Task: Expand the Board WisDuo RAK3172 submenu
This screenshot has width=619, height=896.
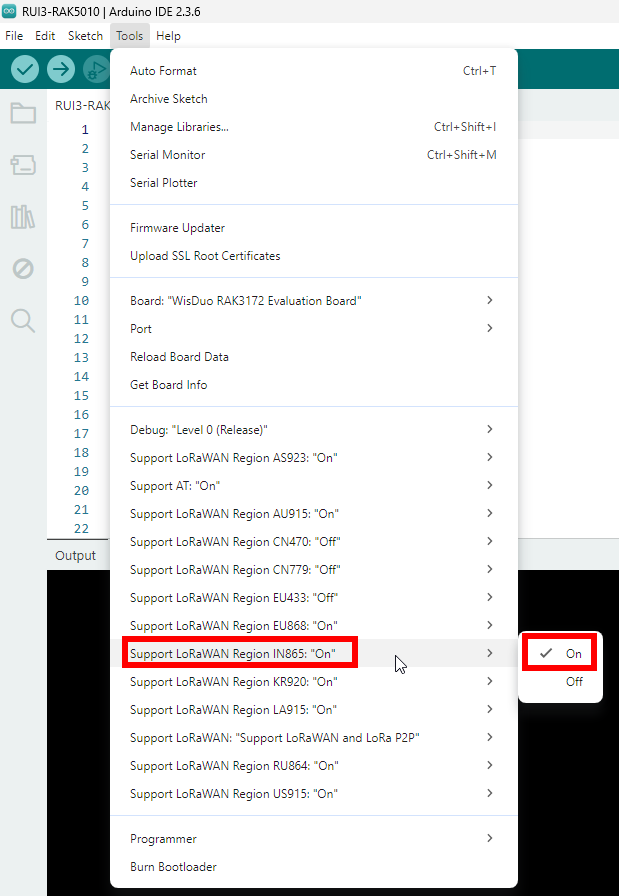Action: point(313,300)
